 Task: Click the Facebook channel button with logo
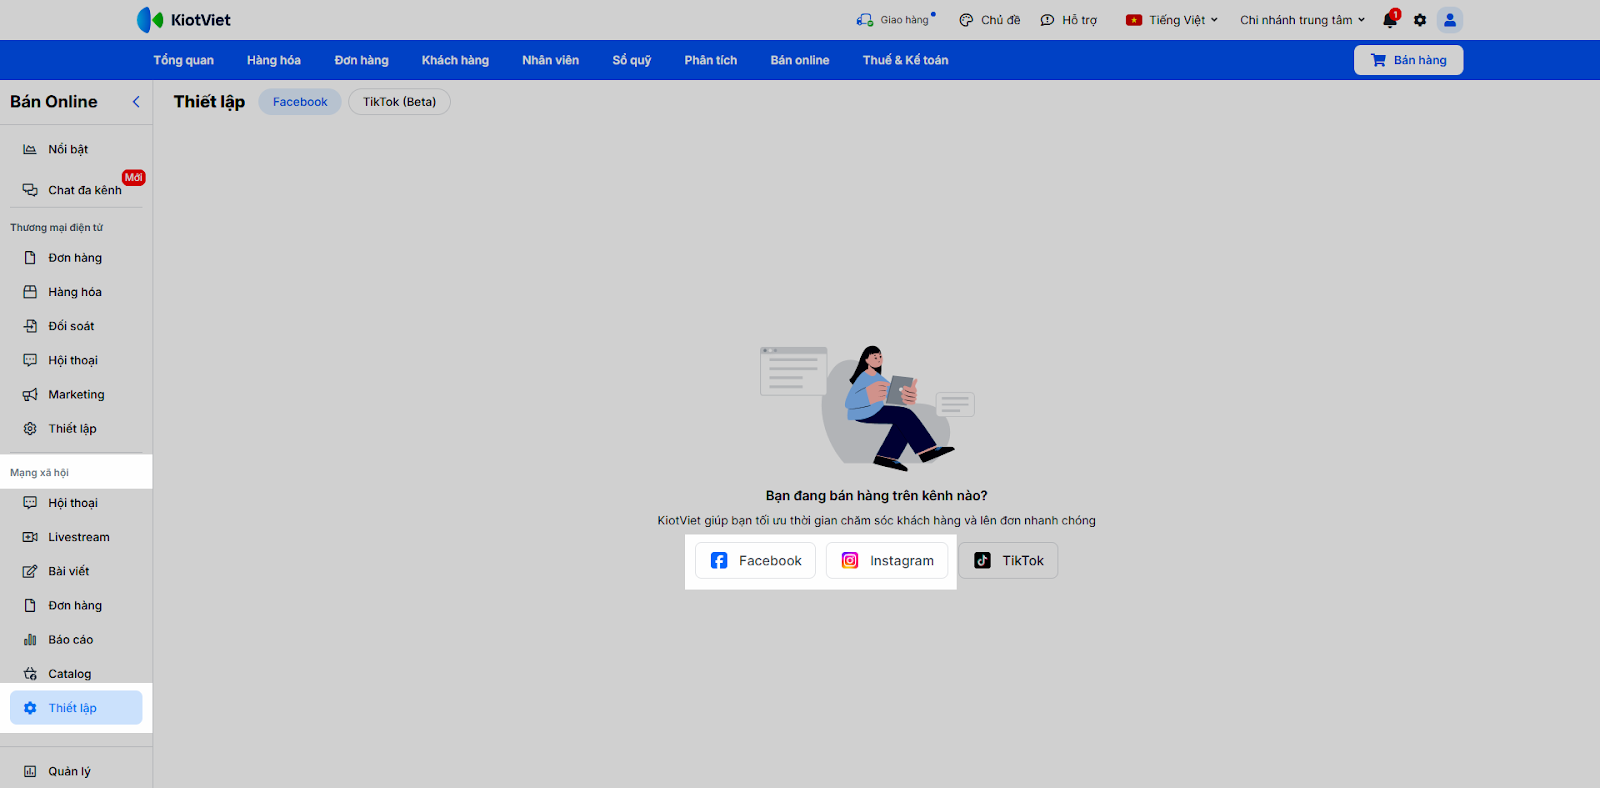tap(756, 561)
